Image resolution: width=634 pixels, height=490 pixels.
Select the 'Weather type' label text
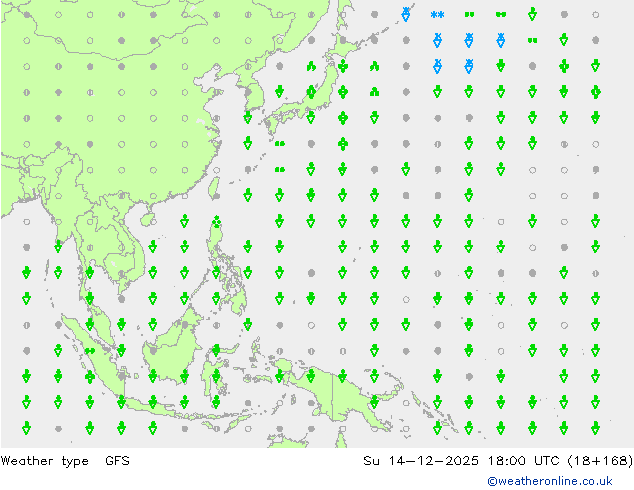coord(44,461)
